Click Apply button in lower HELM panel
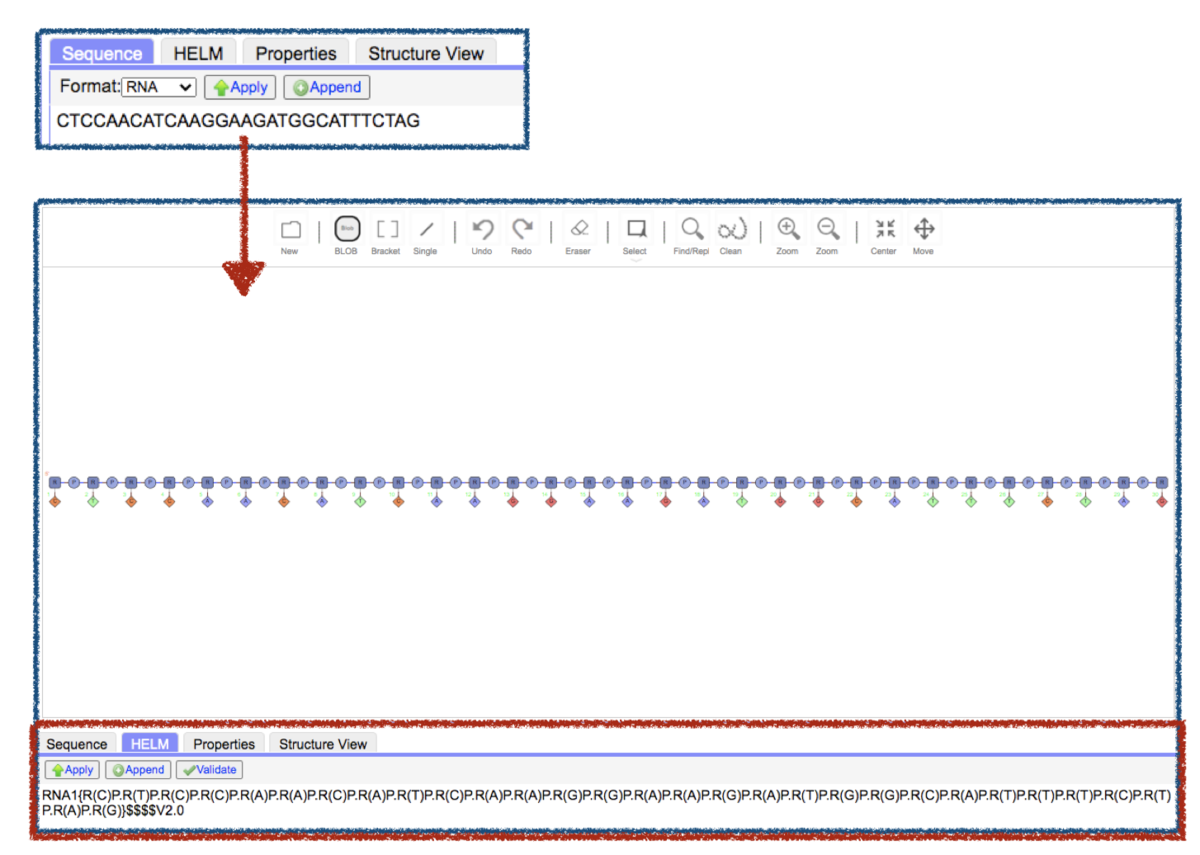The width and height of the screenshot is (1200, 855). [x=72, y=770]
